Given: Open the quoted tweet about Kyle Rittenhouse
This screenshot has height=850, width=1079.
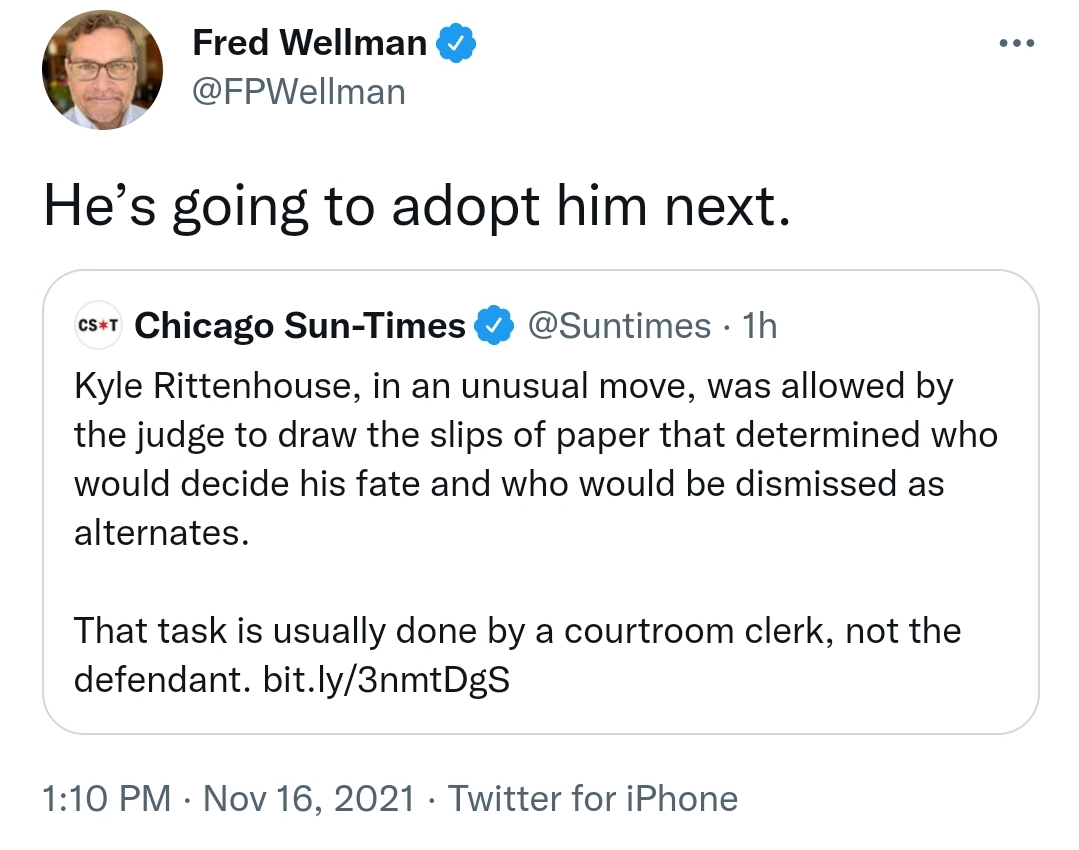Looking at the screenshot, I should point(540,502).
